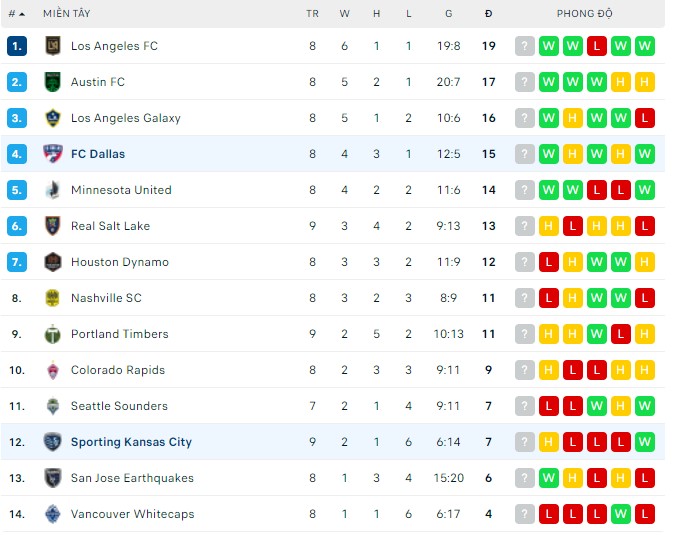The width and height of the screenshot is (673, 535).
Task: Click the Austin FC team logo
Action: [x=53, y=82]
